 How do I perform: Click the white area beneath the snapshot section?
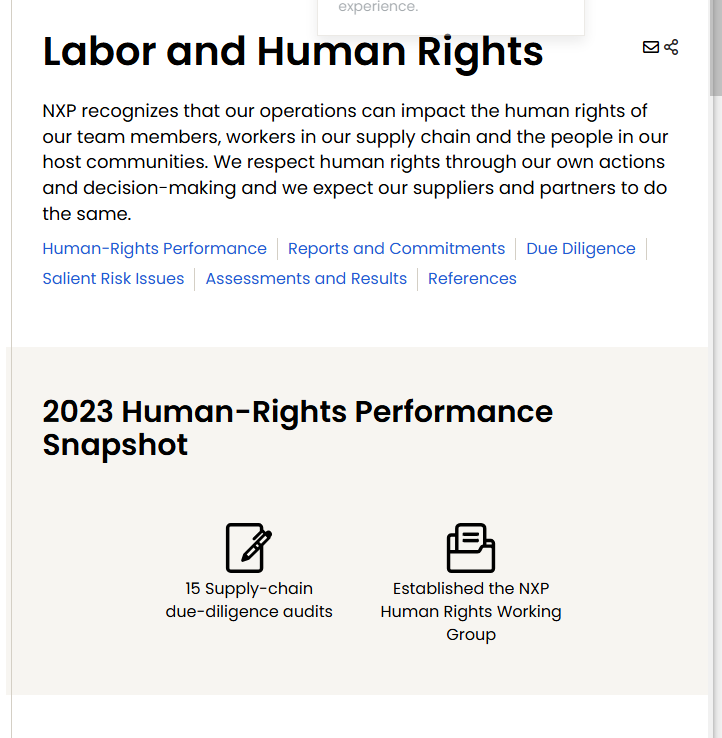[x=360, y=716]
